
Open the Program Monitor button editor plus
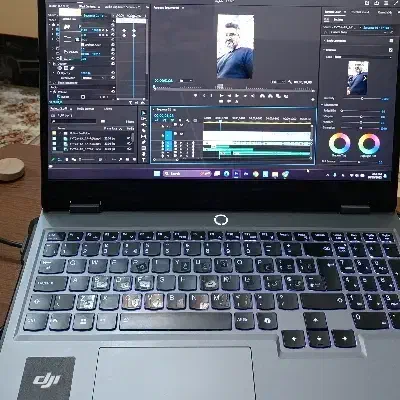(x=313, y=99)
